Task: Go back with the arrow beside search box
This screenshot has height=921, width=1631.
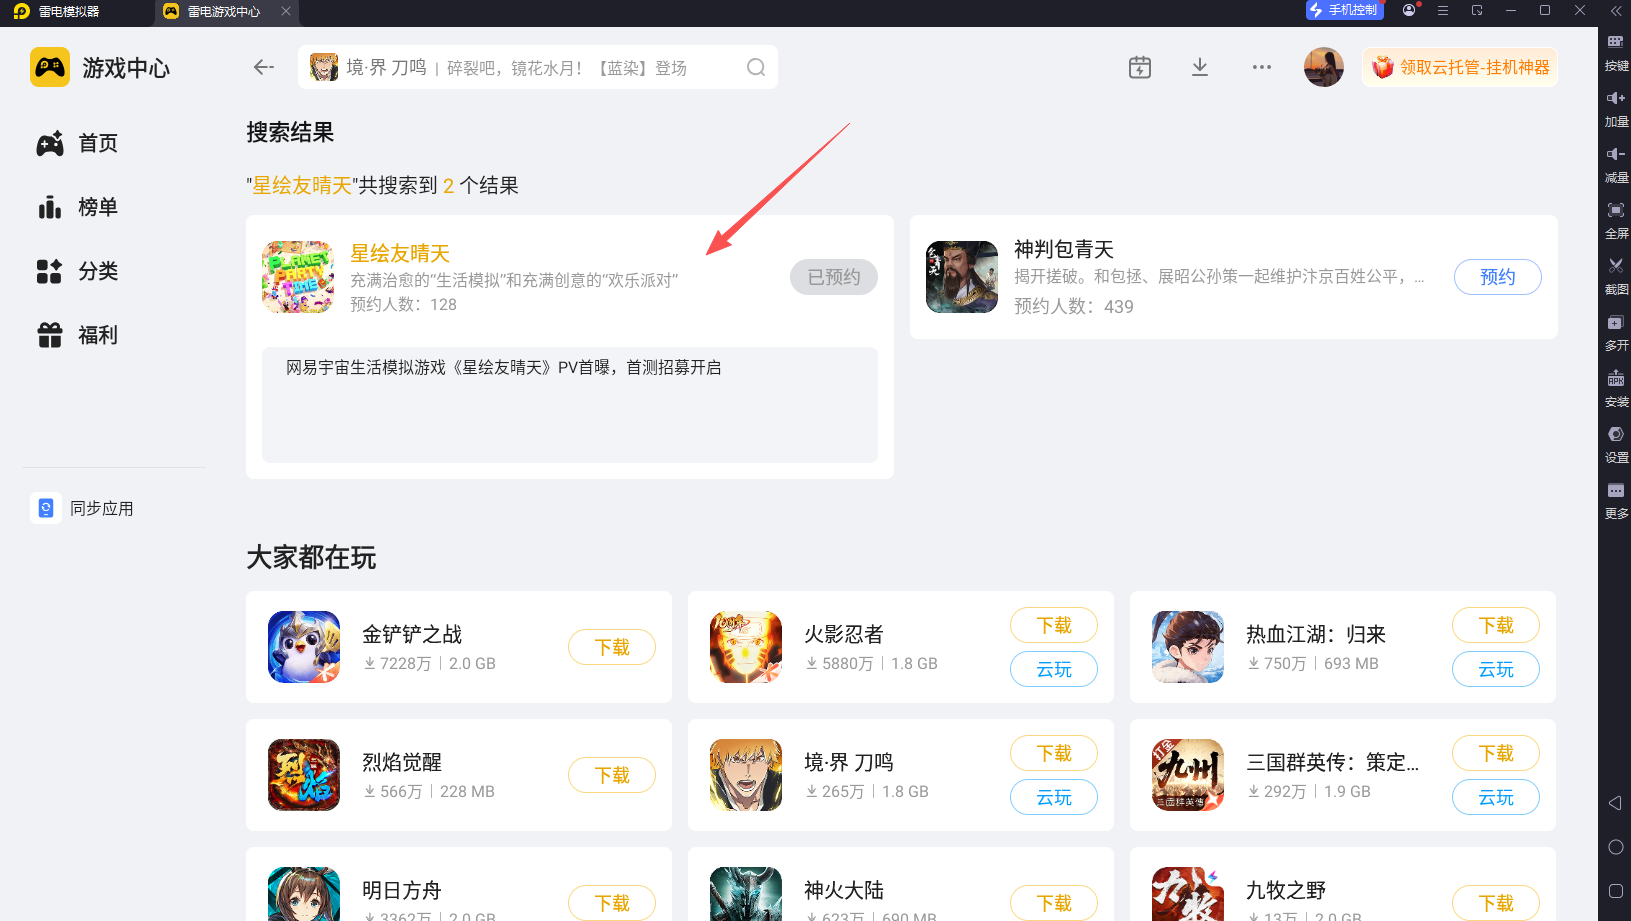Action: (264, 67)
